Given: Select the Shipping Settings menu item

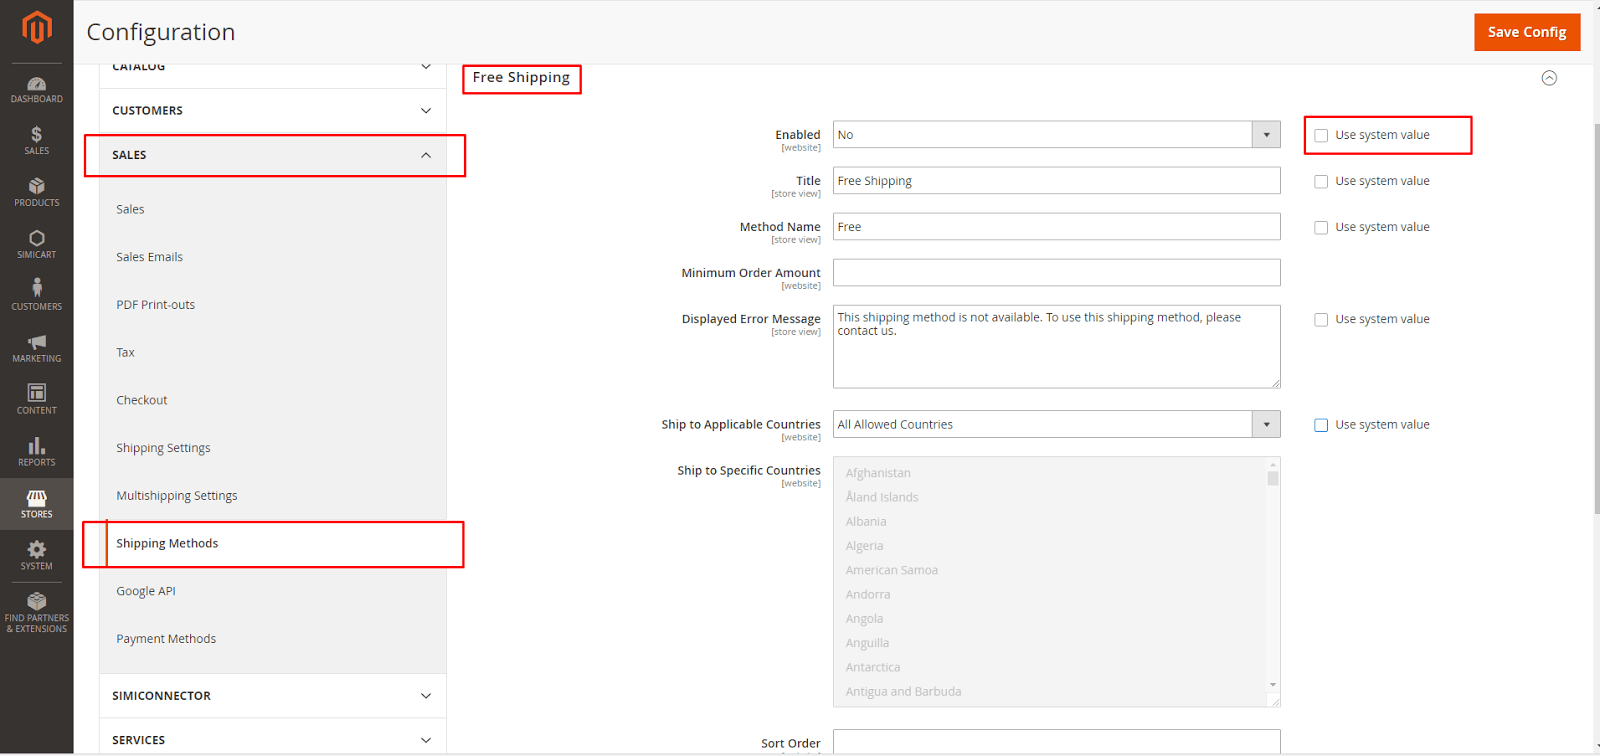Looking at the screenshot, I should tap(163, 448).
